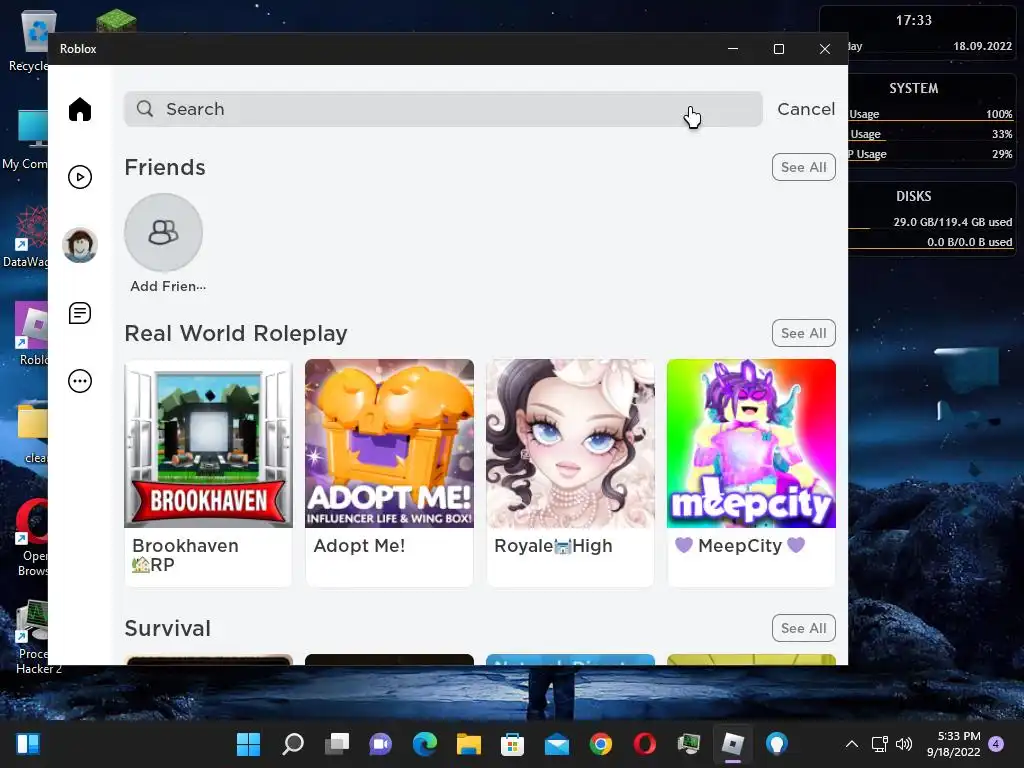Click the Add Friends circle icon
Screen dimensions: 1024x768
click(x=163, y=232)
